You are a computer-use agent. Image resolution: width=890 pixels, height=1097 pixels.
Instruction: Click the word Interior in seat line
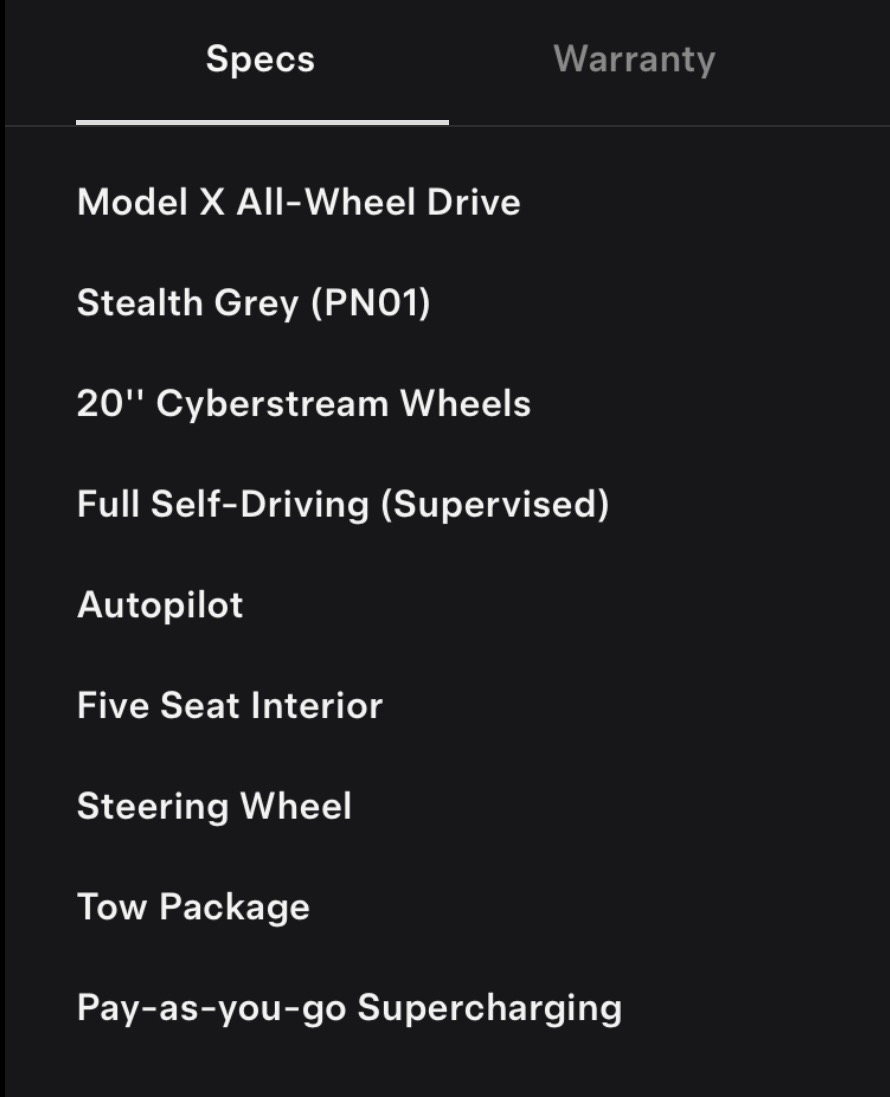coord(317,705)
